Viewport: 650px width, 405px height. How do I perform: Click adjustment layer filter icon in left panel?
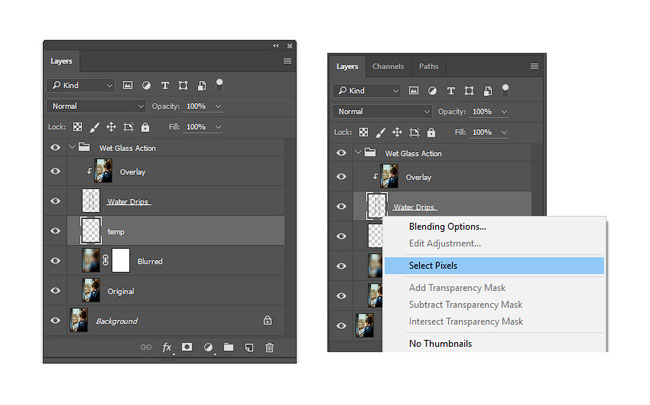point(146,85)
